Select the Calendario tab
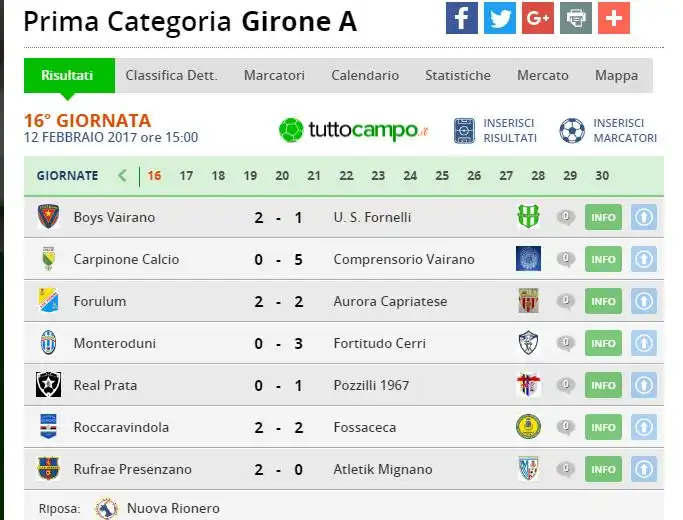This screenshot has height=520, width=683. point(365,75)
